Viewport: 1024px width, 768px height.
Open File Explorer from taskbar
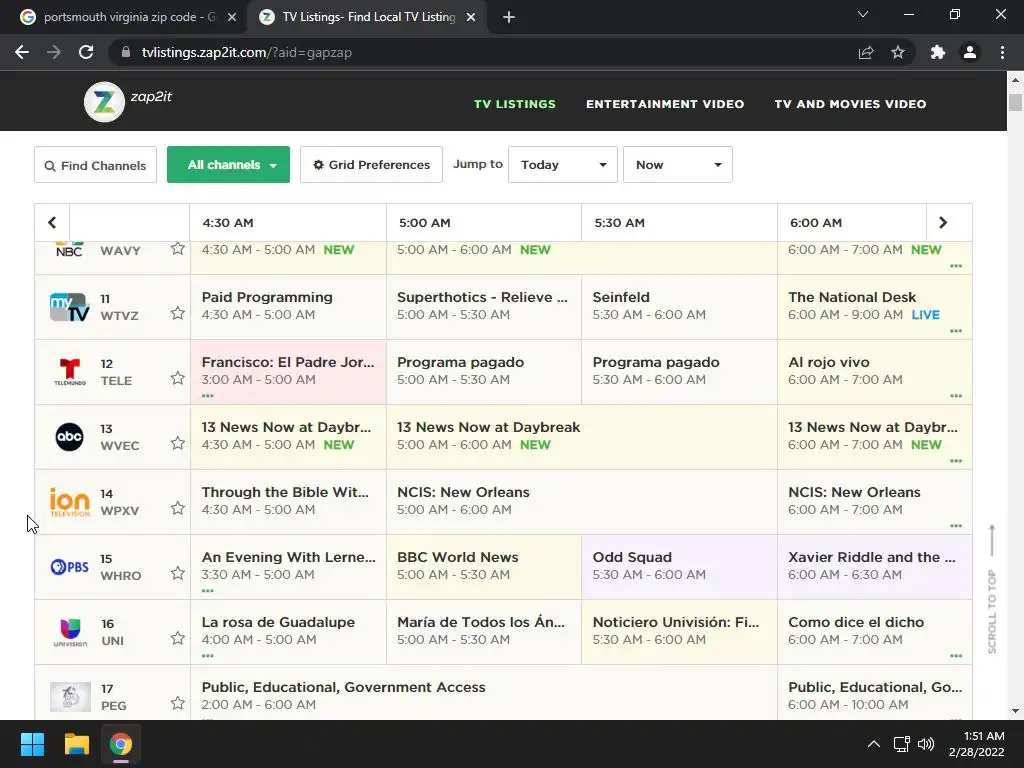click(76, 744)
